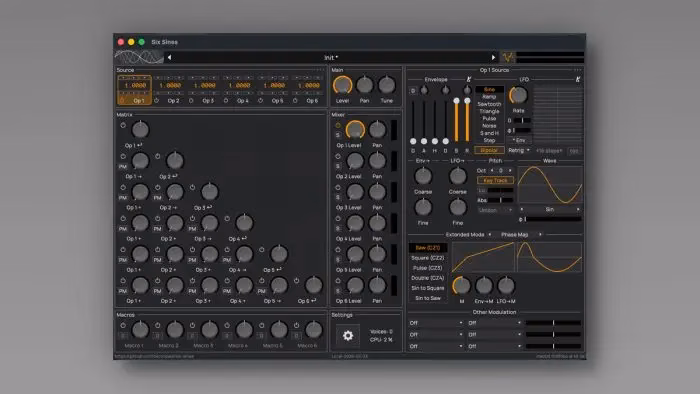Toggle the Macro 2 power icon
This screenshot has width=700, height=394.
point(158,326)
